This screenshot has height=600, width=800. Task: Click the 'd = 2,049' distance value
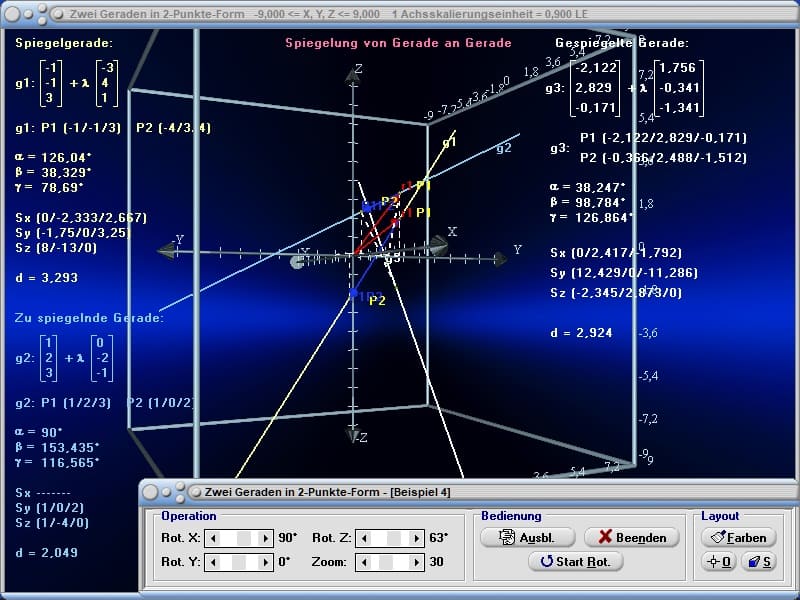pos(46,553)
